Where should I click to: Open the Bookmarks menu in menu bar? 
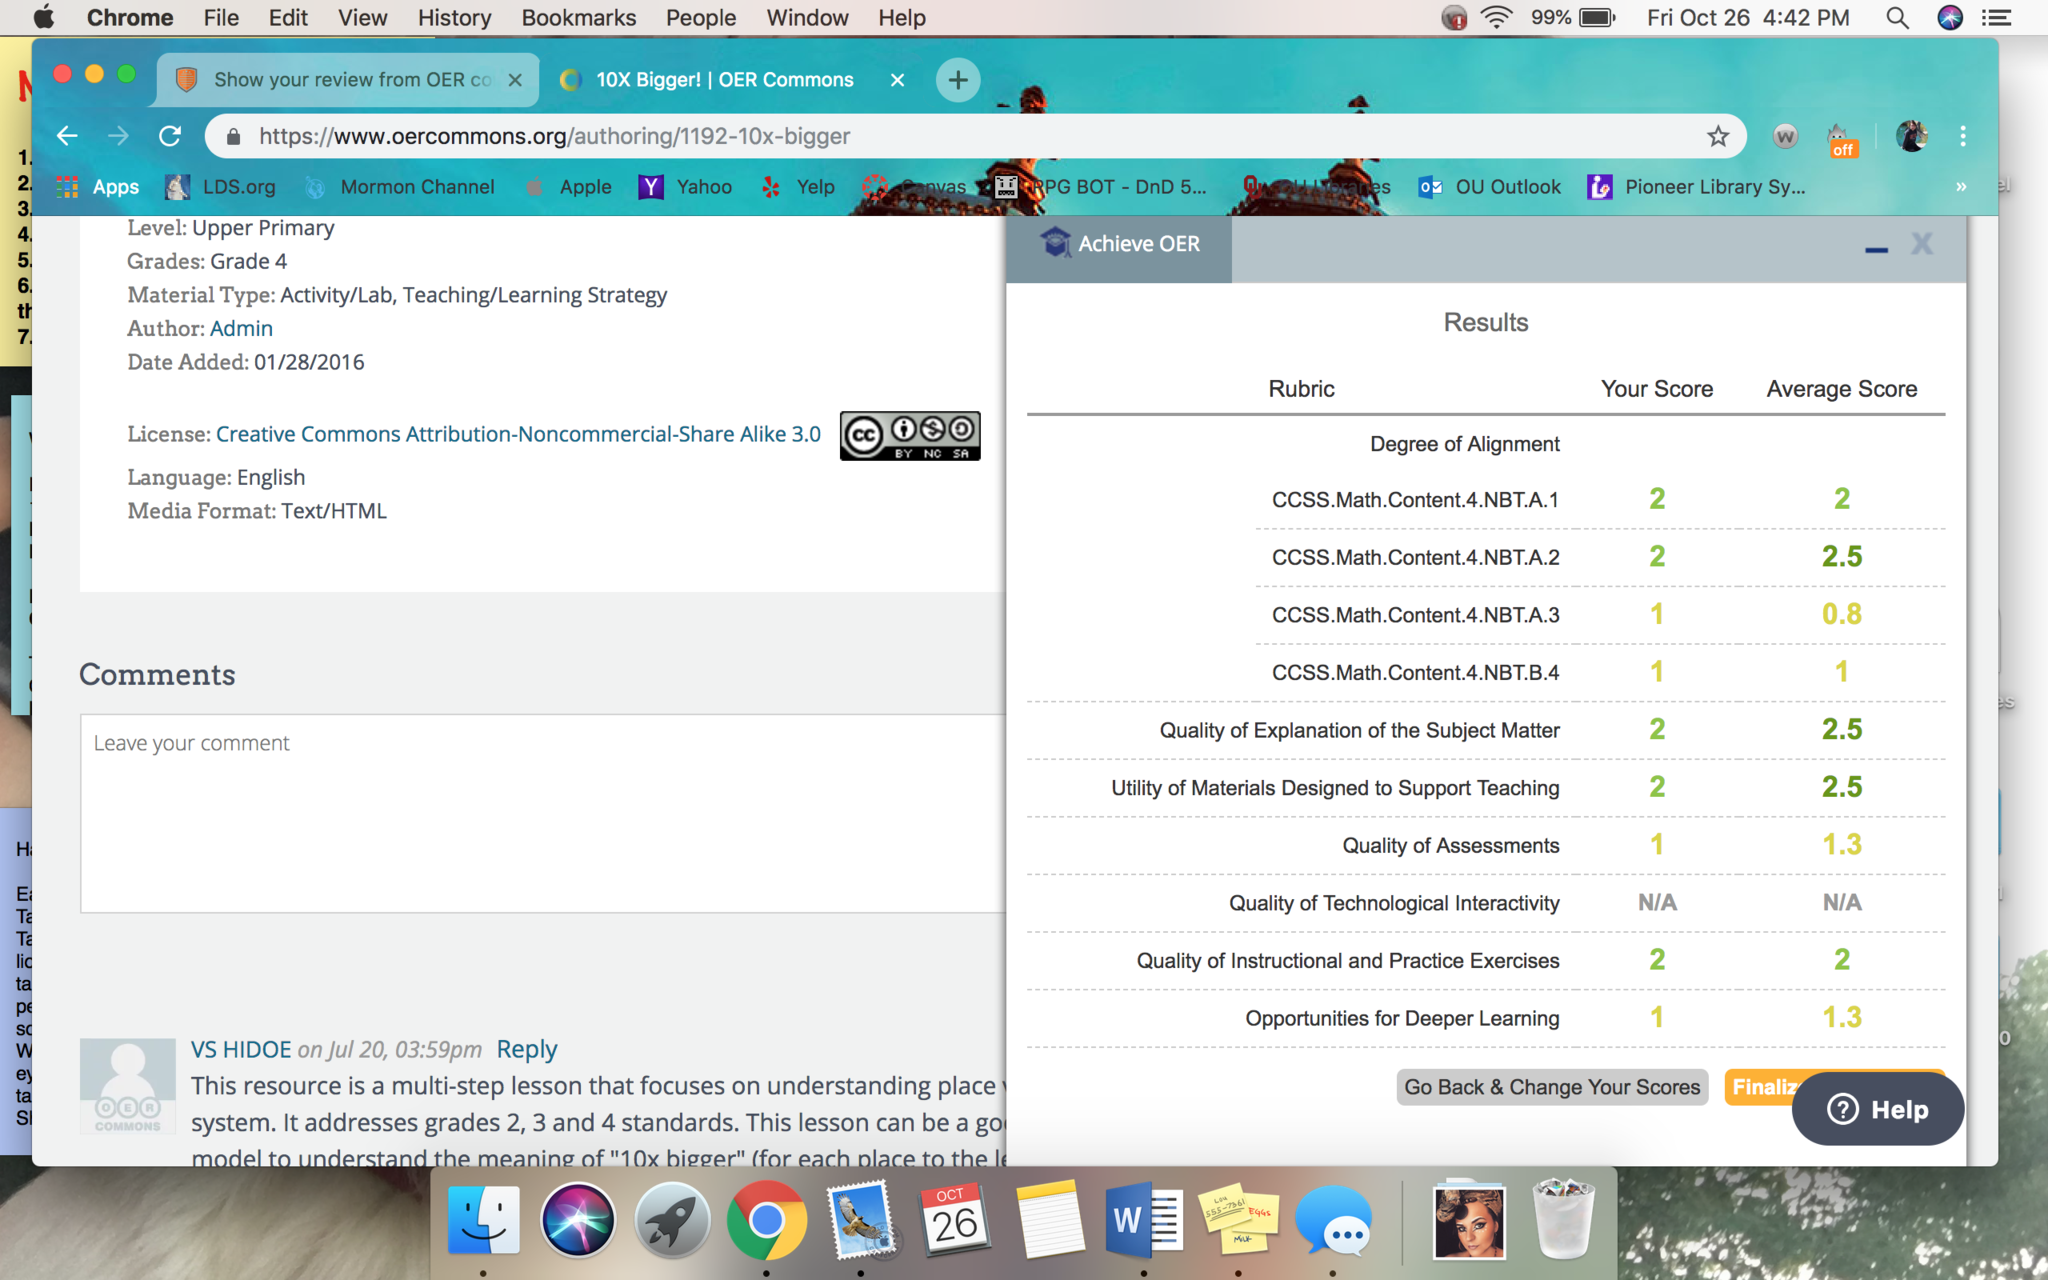pyautogui.click(x=578, y=18)
